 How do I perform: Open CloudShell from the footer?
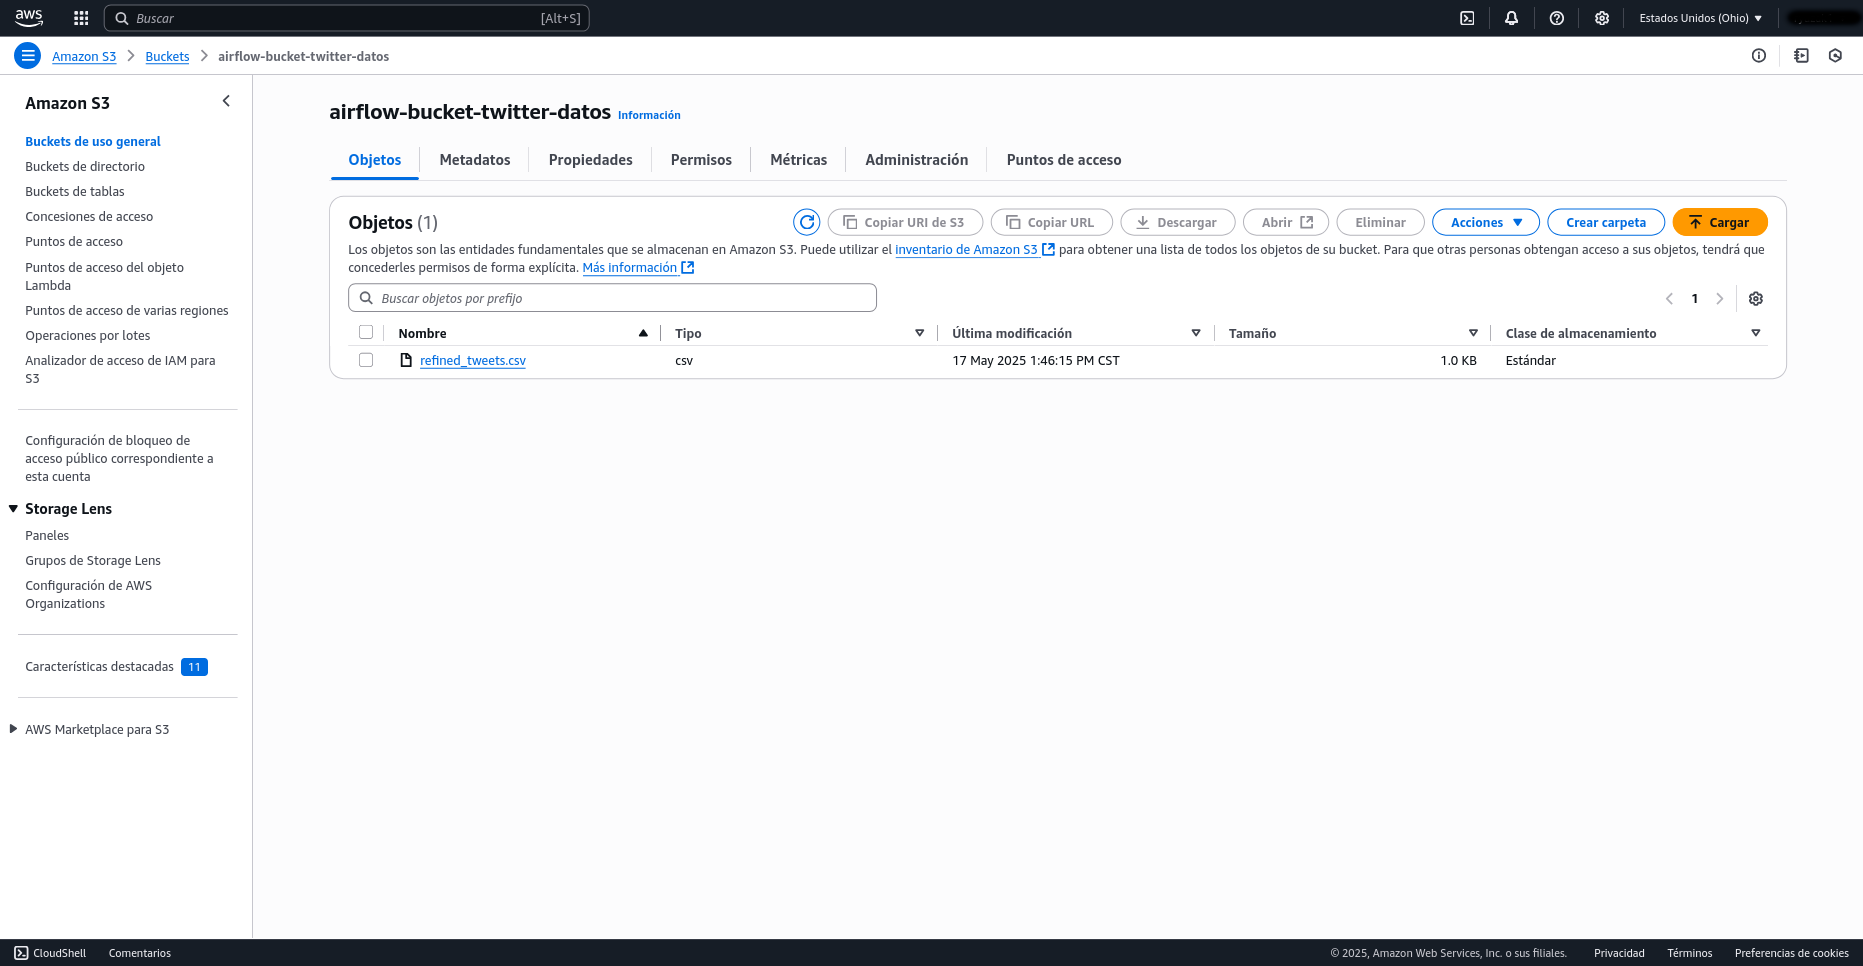50,953
